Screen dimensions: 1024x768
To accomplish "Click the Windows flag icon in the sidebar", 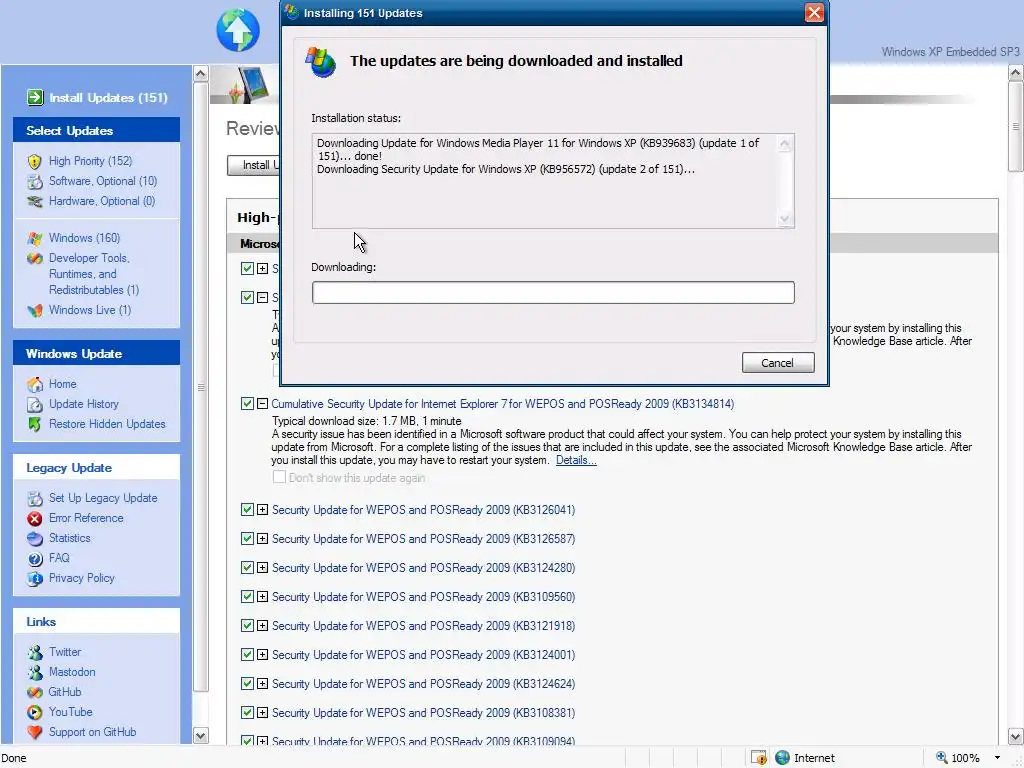I will pos(35,238).
